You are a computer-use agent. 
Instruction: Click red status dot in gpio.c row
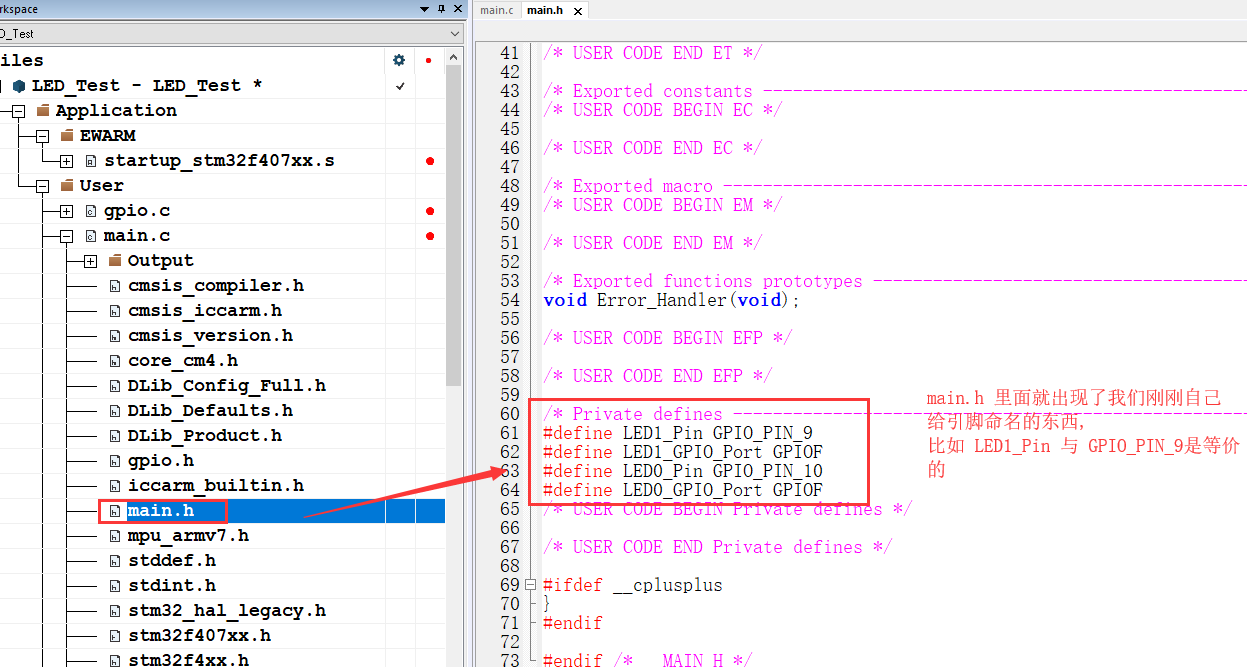click(430, 211)
